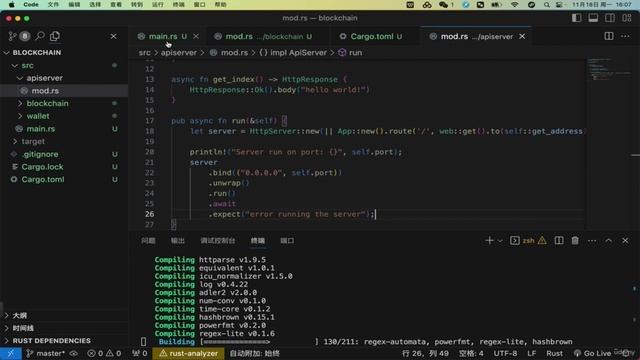Image resolution: width=640 pixels, height=360 pixels.
Task: Select the Terminal panel tab
Action: 258,241
